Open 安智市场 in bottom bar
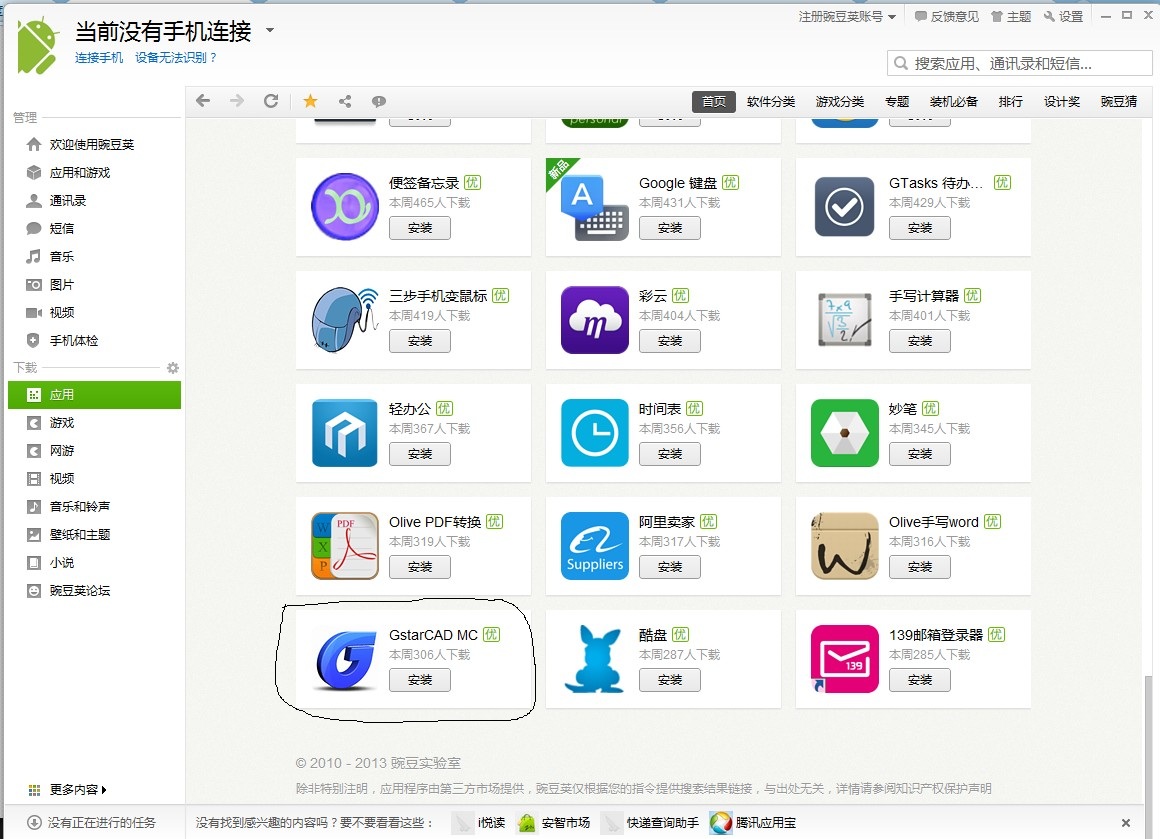 pyautogui.click(x=554, y=822)
